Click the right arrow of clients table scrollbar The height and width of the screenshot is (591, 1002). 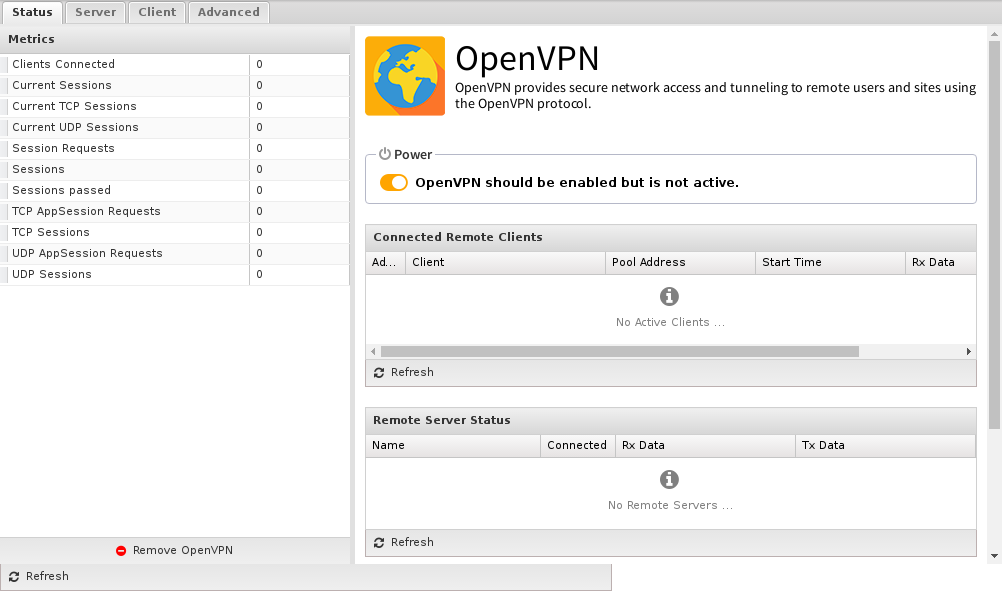pos(969,351)
